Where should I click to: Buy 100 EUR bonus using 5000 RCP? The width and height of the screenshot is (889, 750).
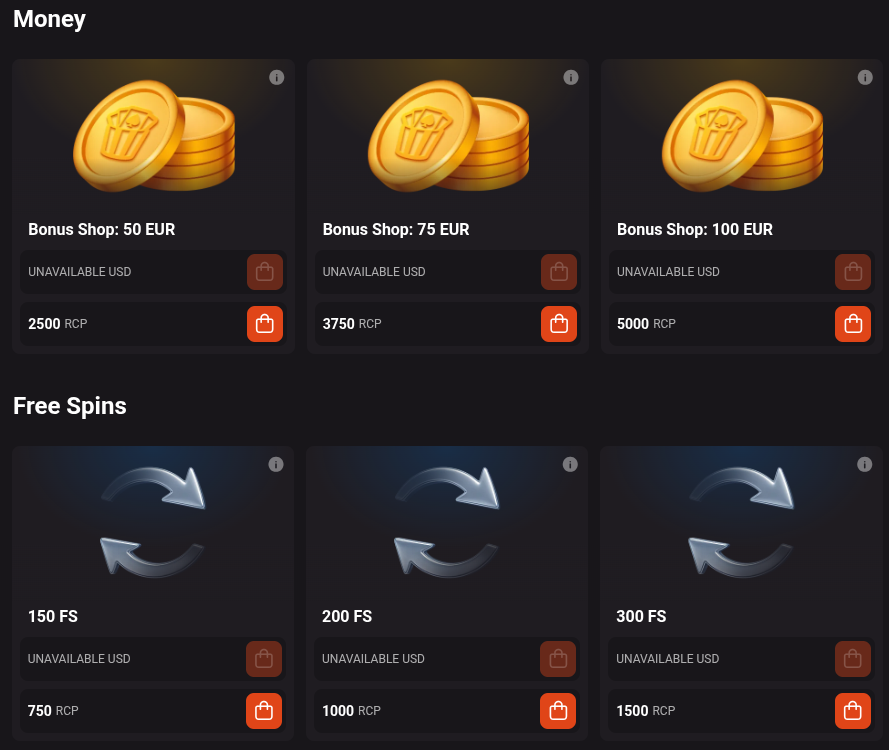point(853,323)
